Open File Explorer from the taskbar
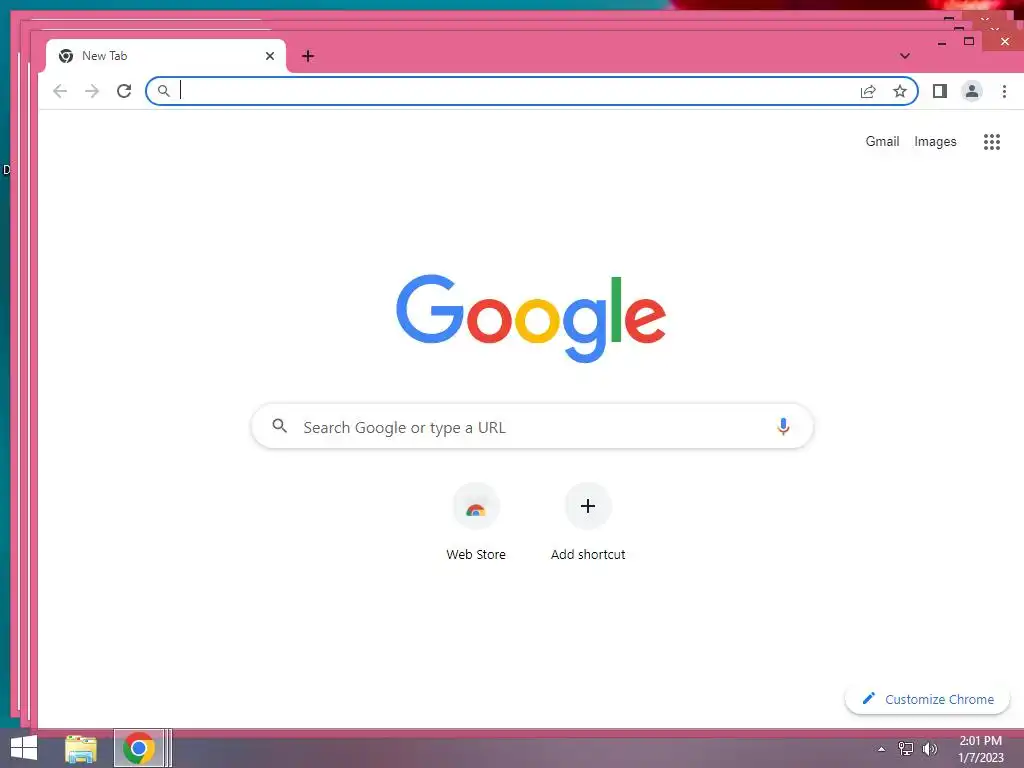The width and height of the screenshot is (1024, 768). click(x=81, y=748)
